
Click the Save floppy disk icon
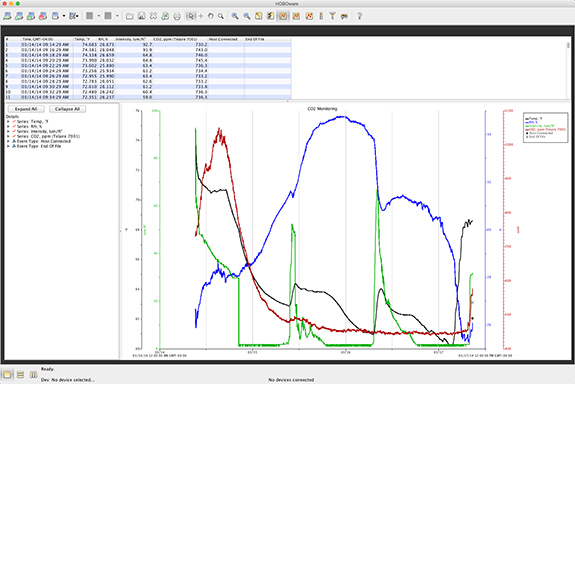(x=142, y=16)
